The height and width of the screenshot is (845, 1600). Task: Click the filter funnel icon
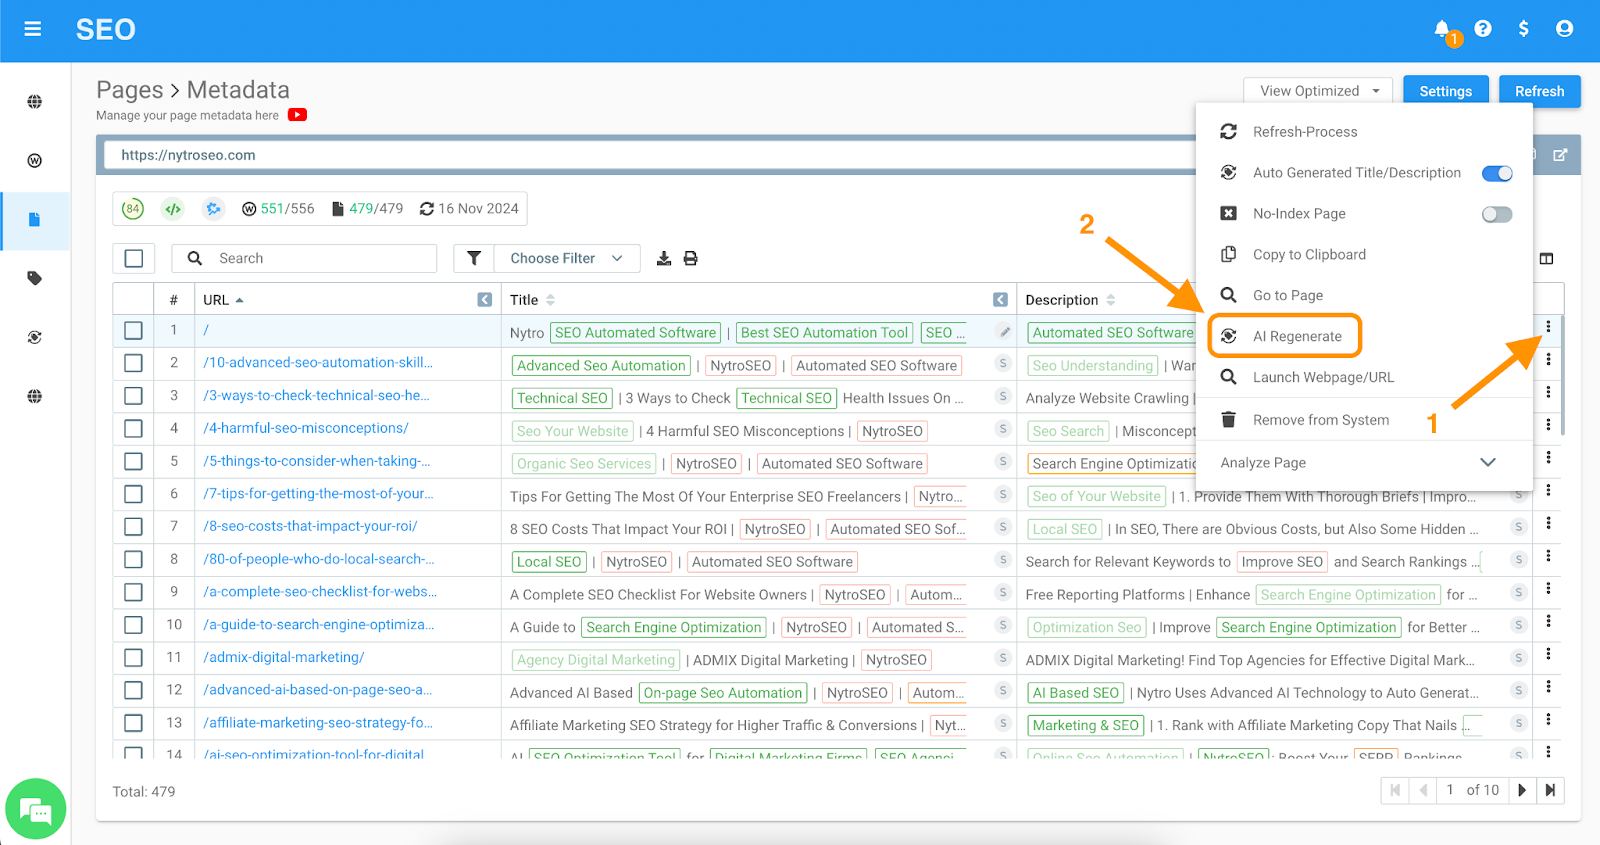coord(474,258)
